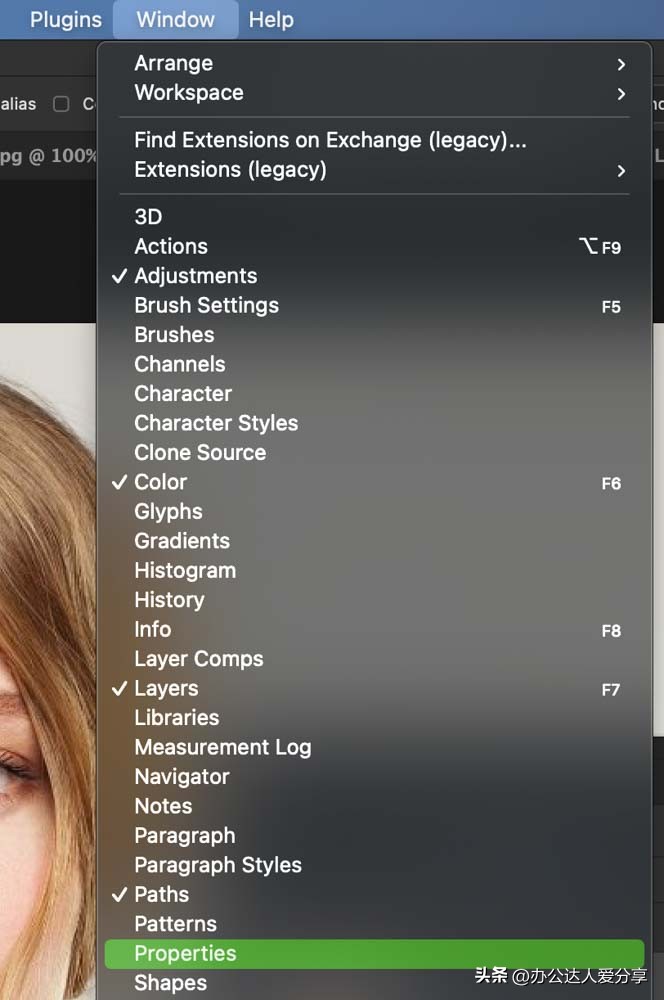Toggle the checked Color panel entry
Viewport: 664px width, 1000px height.
coord(374,482)
